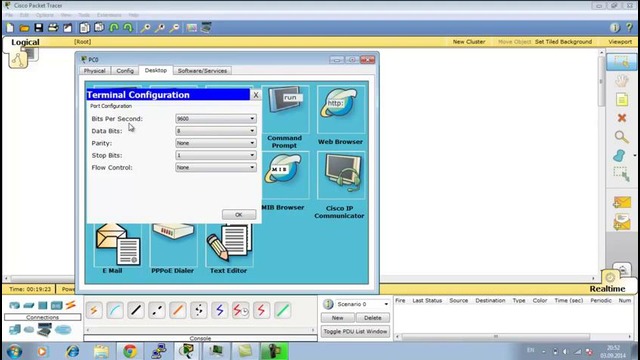Switch to the Config tab
Image resolution: width=640 pixels, height=360 pixels.
[x=125, y=71]
